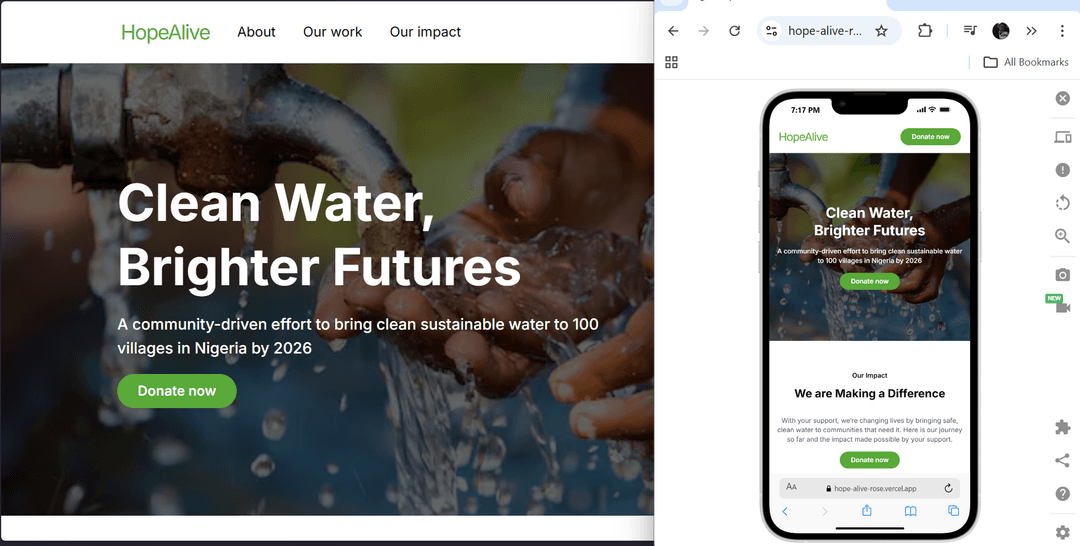Open the help question mark icon

click(x=1063, y=494)
